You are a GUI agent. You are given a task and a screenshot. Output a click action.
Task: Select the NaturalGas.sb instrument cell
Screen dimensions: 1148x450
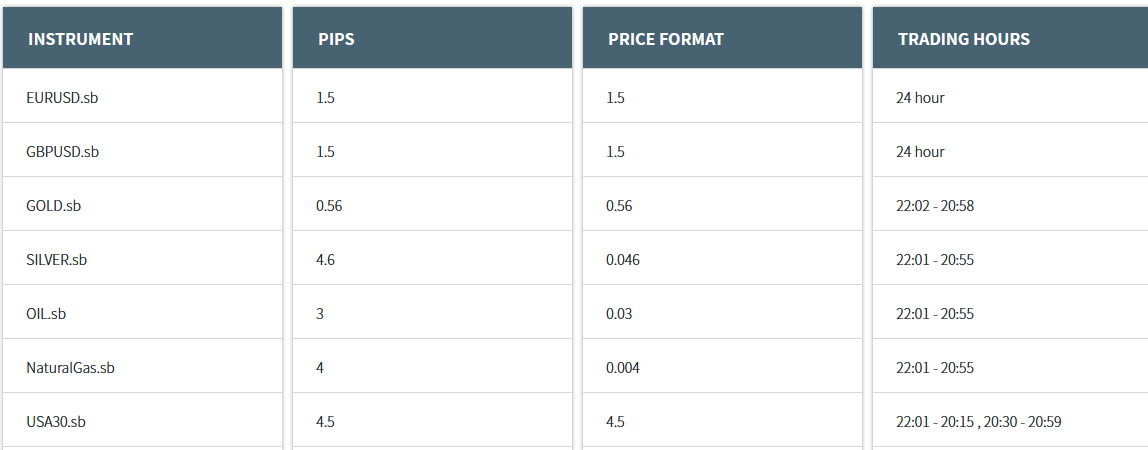[143, 367]
